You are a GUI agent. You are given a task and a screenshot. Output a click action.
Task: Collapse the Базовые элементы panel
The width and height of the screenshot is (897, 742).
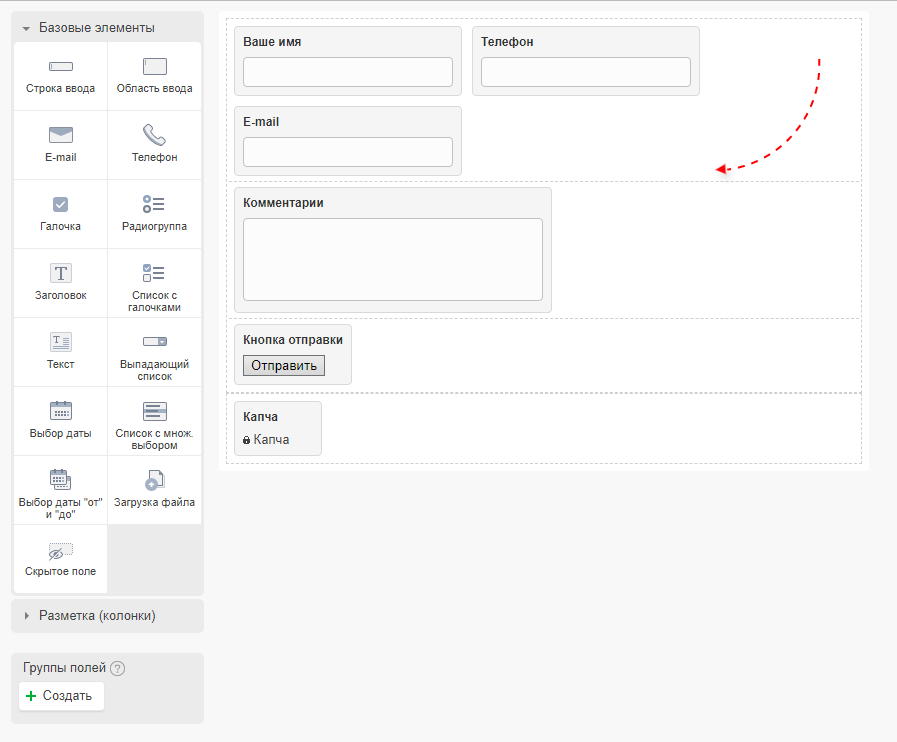pos(26,29)
